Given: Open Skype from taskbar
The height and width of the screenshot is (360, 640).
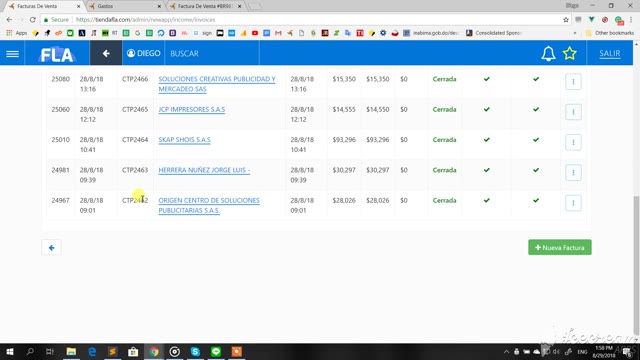Looking at the screenshot, I should 195,351.
